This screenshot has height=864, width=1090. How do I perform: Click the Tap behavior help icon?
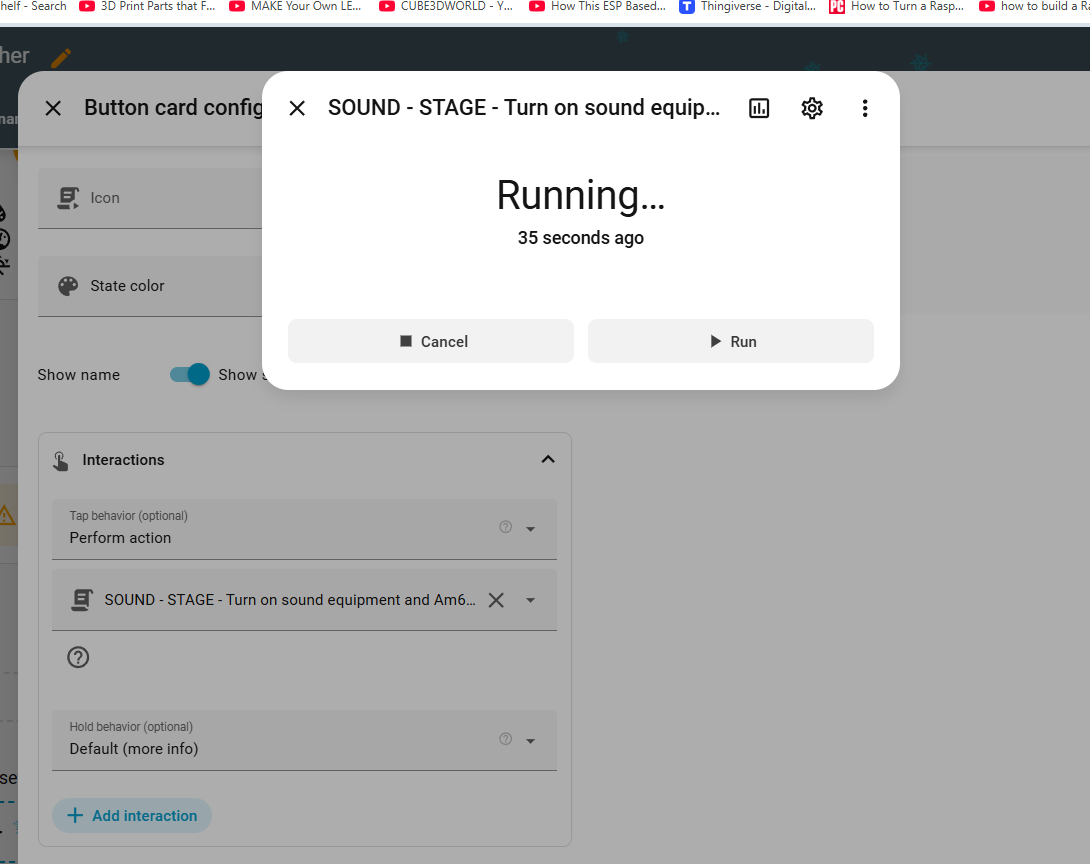(505, 527)
